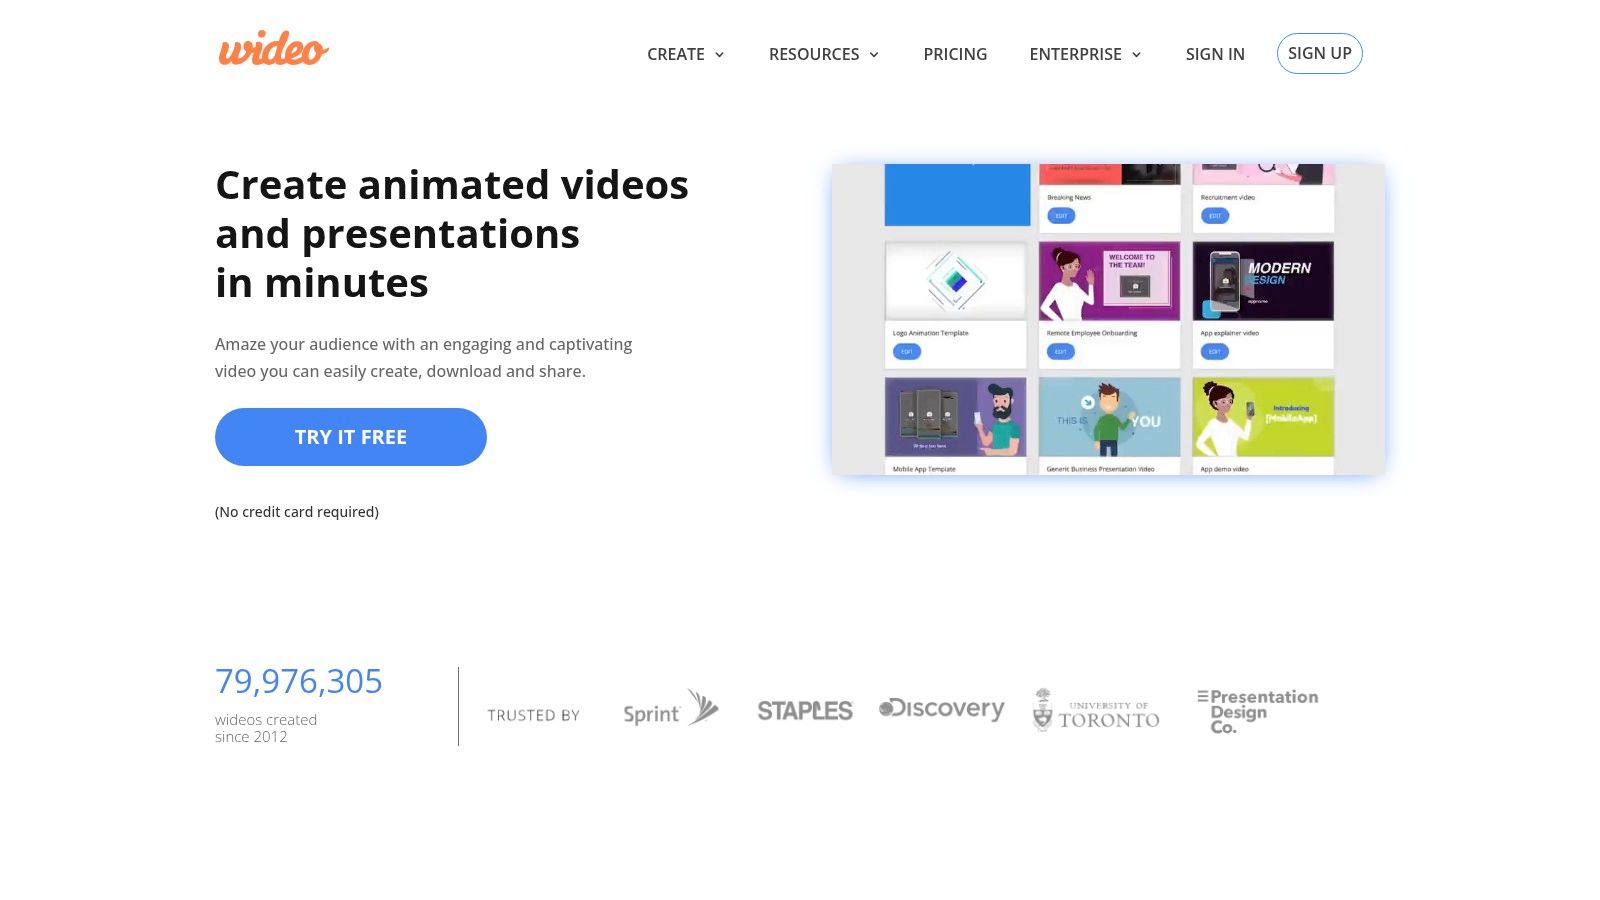Viewport: 1600px width, 900px height.
Task: Select the Mobile App Template thumbnail
Action: [x=957, y=416]
